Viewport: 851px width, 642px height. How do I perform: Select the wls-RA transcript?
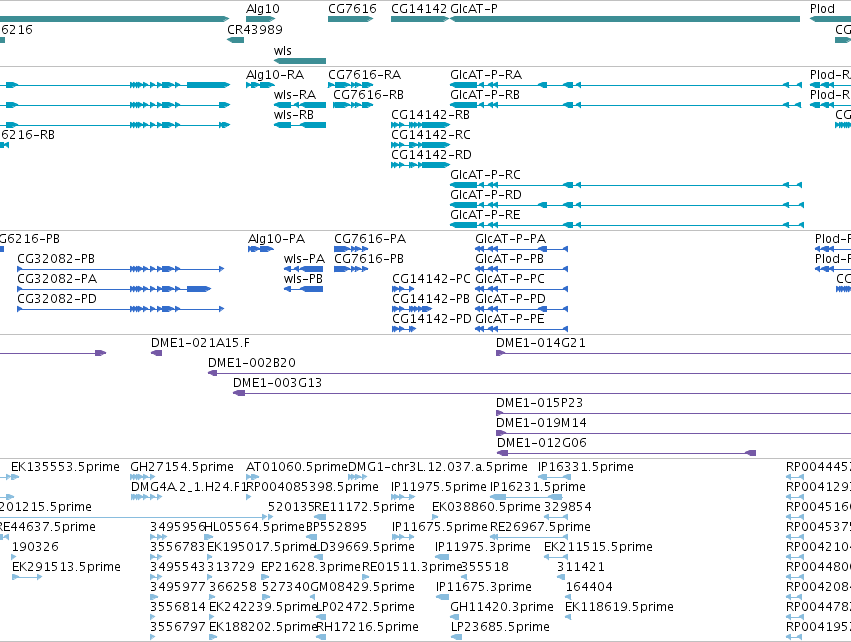tap(300, 105)
